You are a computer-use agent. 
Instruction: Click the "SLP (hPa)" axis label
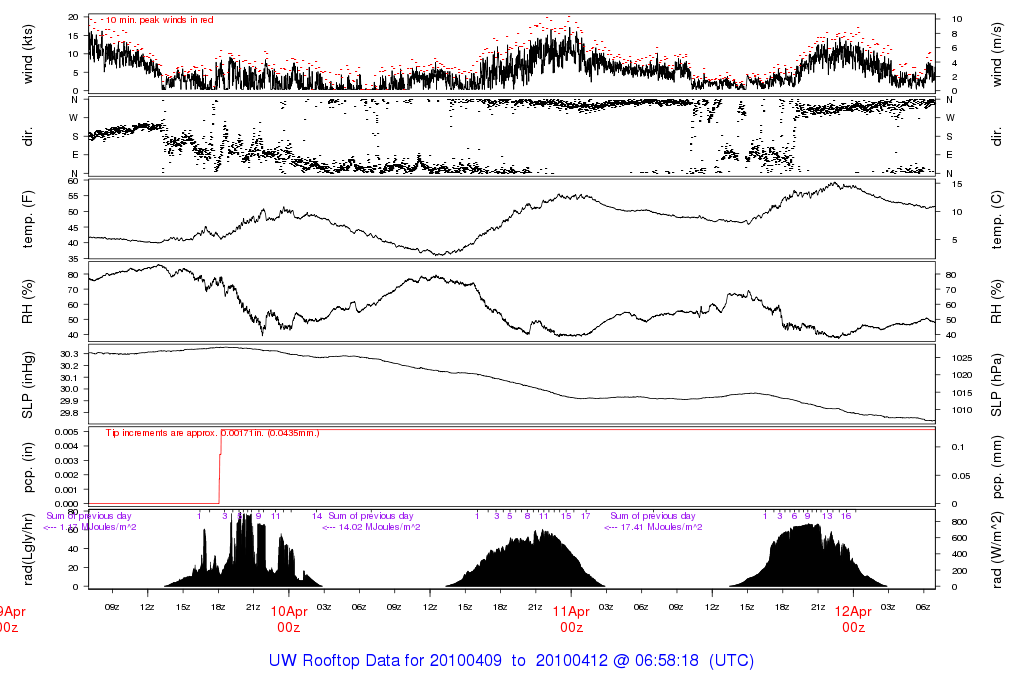(x=997, y=385)
